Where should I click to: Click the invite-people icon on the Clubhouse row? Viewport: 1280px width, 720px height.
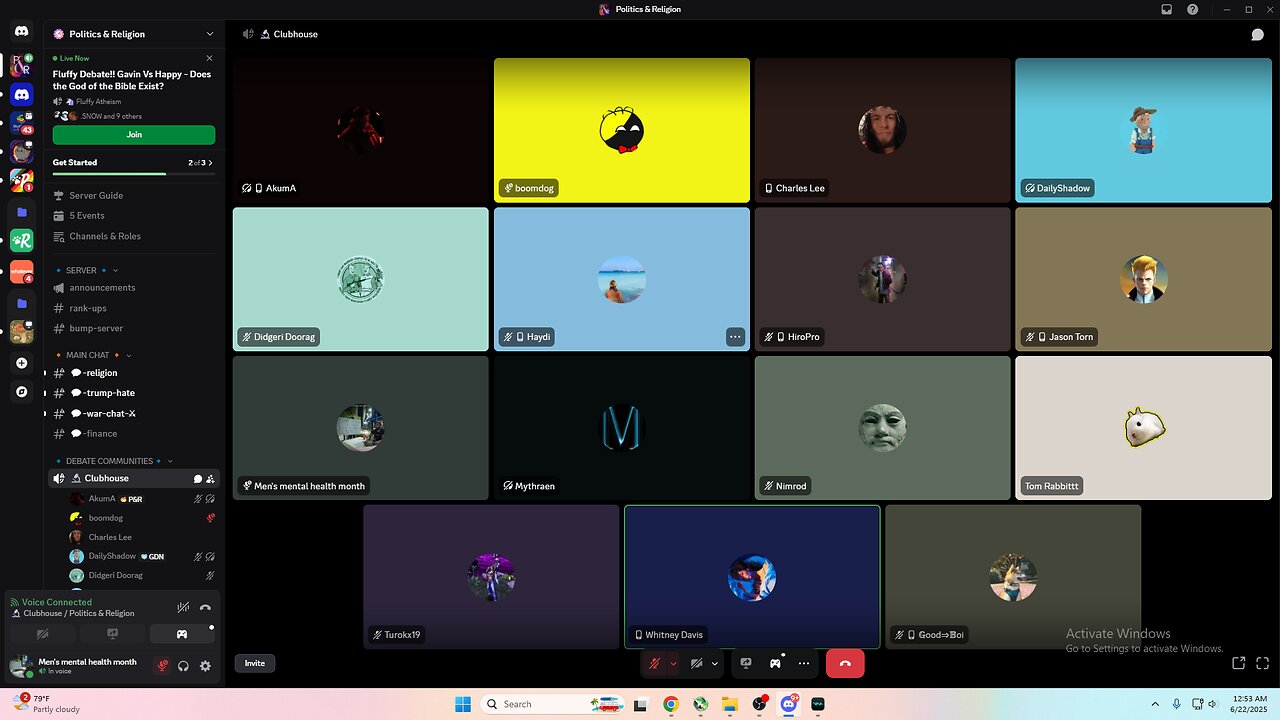coord(210,479)
